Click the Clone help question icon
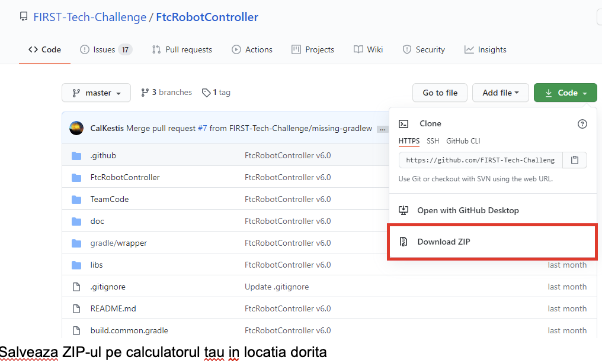Viewport: 603px width, 364px height. [582, 124]
